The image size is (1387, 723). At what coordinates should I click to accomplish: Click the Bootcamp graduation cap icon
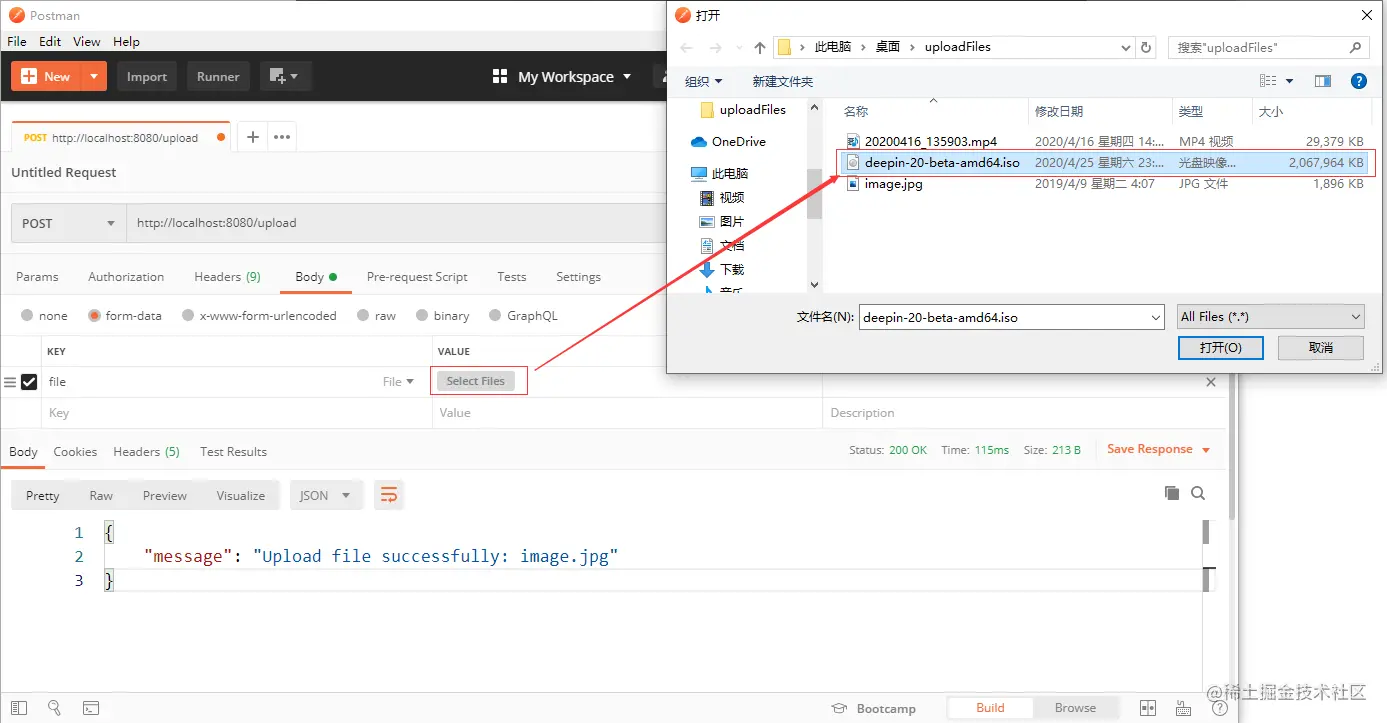840,708
